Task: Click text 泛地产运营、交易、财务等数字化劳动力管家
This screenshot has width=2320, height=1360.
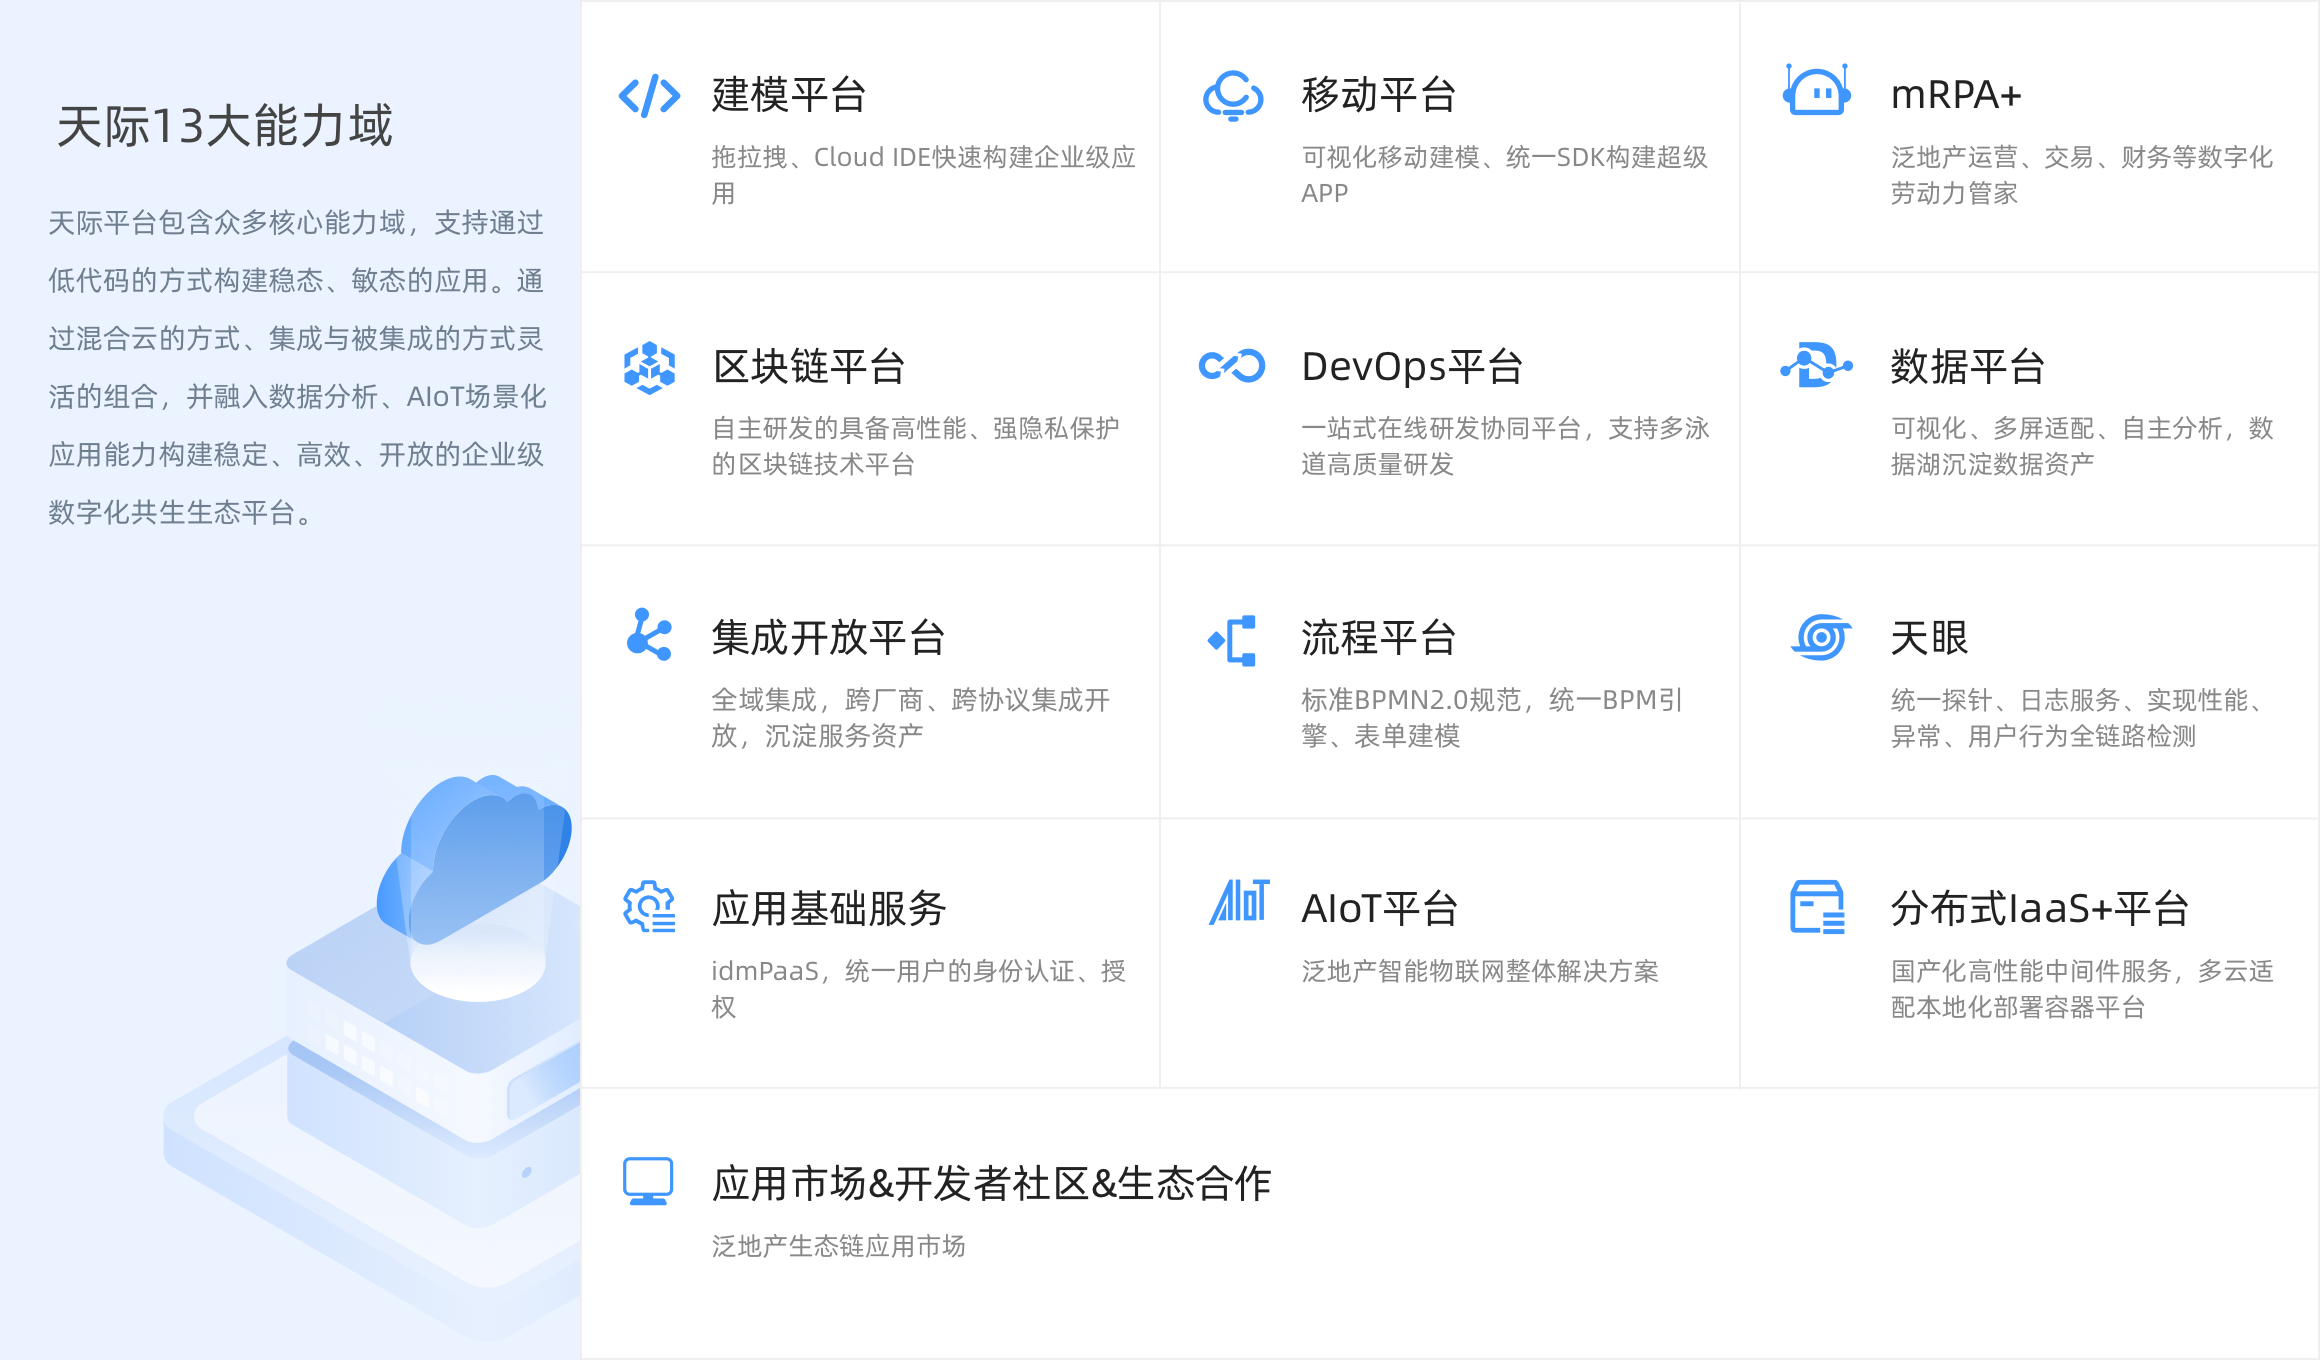Action: (2081, 175)
